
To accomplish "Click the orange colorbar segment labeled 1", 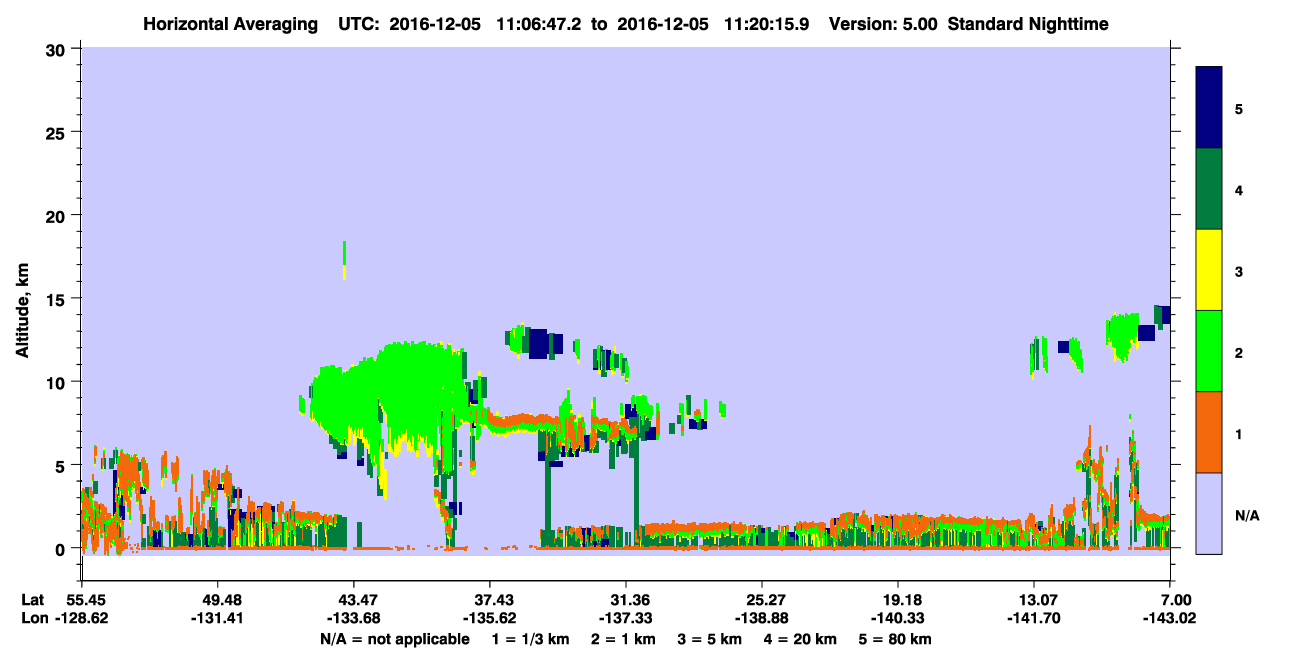I will (x=1209, y=432).
